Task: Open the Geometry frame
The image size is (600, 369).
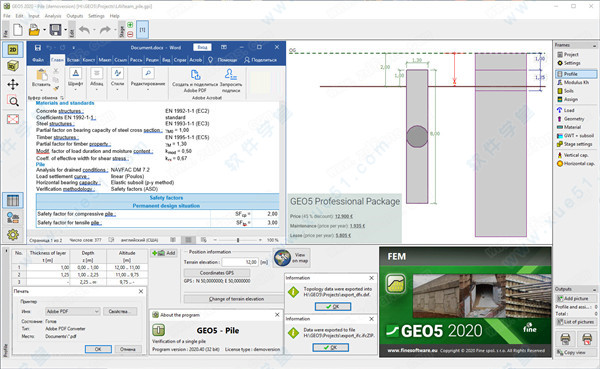Action: (x=570, y=119)
